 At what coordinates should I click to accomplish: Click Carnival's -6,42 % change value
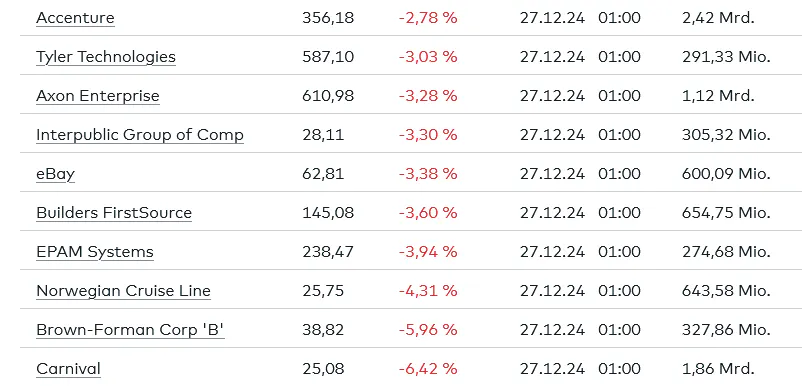(428, 369)
